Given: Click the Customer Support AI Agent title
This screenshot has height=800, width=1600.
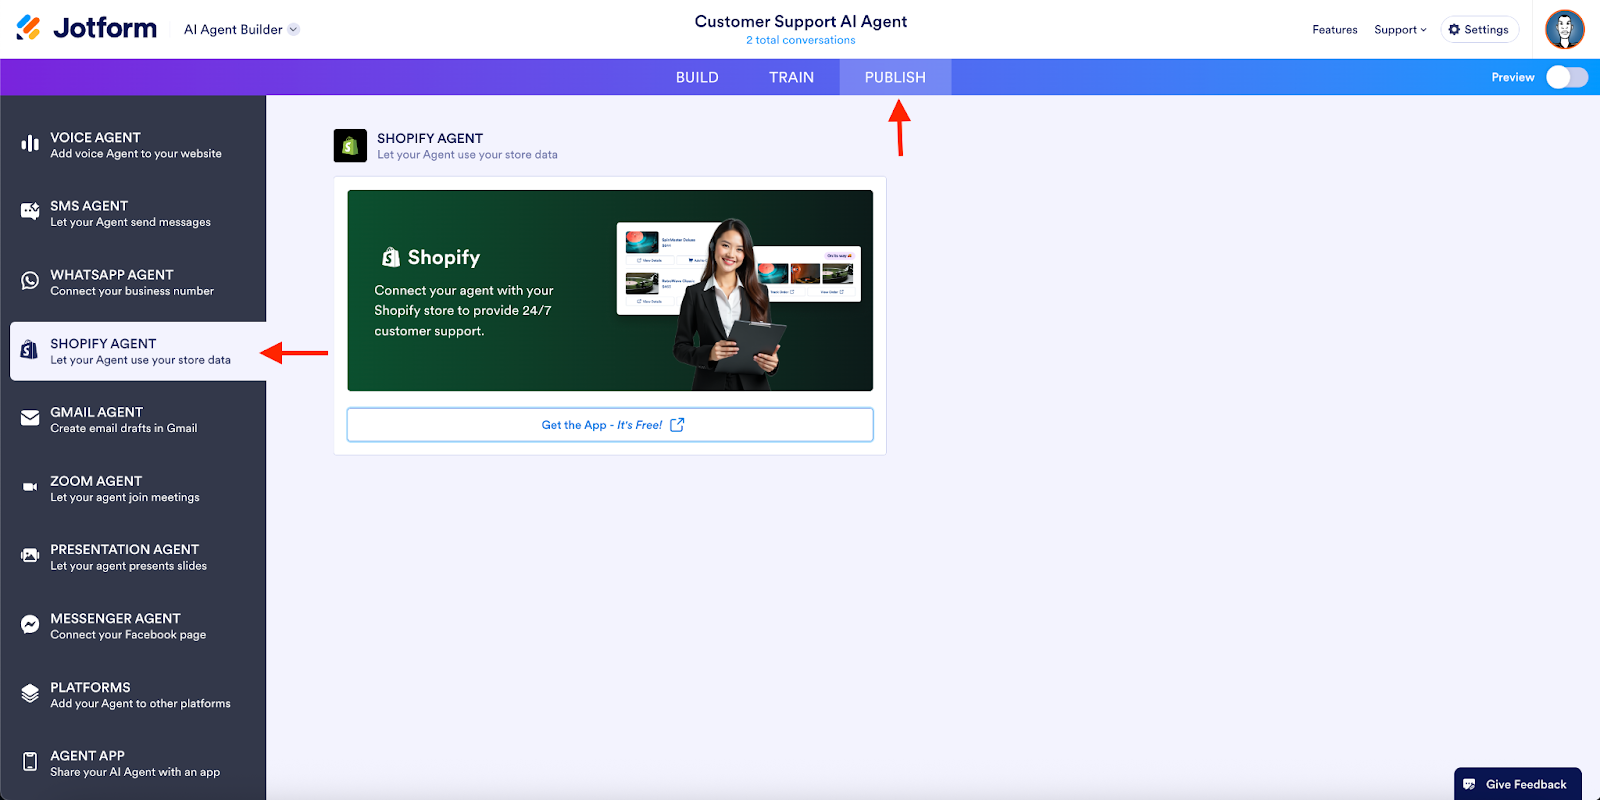Looking at the screenshot, I should [x=801, y=21].
